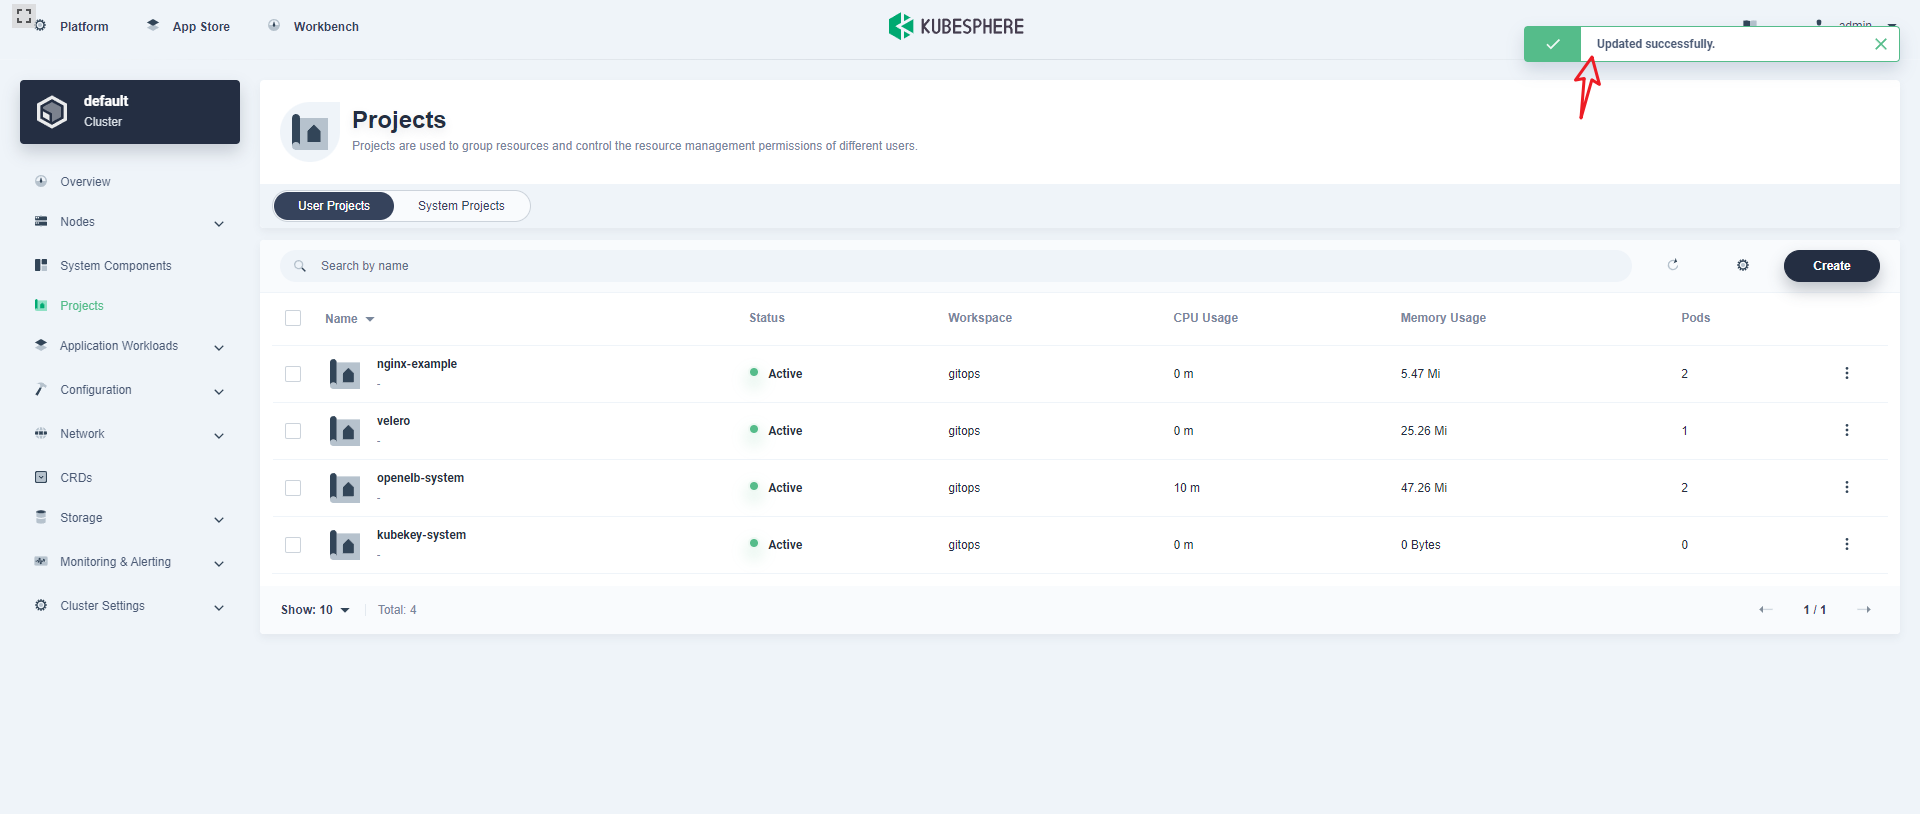Open the CRDs page
Image resolution: width=1920 pixels, height=814 pixels.
click(x=76, y=478)
